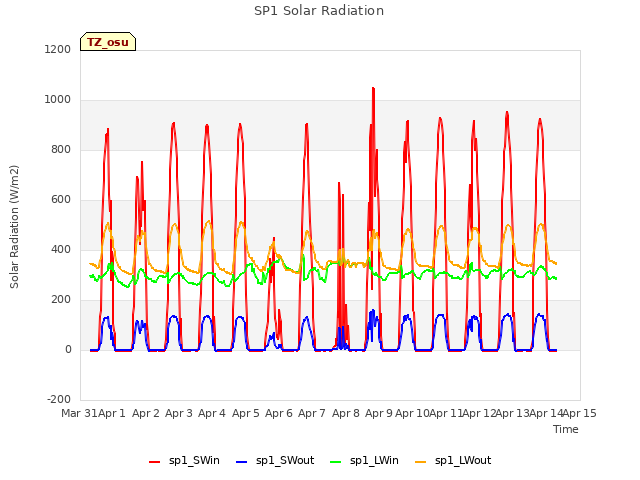Click the Apr 2 x-axis label
640x480 pixels.
[146, 413]
